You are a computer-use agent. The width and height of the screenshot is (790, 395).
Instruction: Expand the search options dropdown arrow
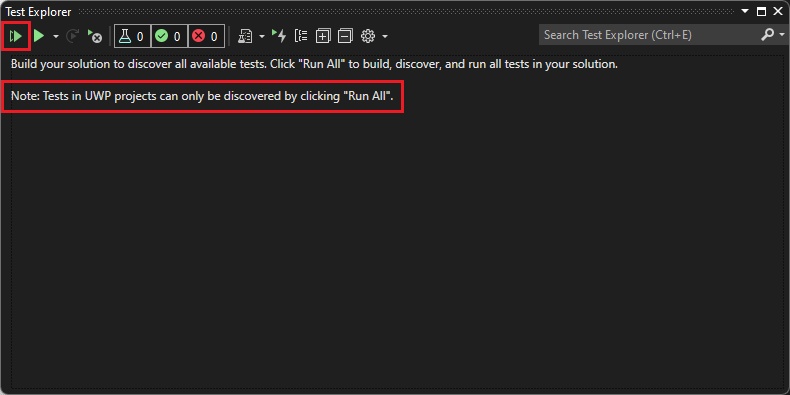(x=782, y=35)
